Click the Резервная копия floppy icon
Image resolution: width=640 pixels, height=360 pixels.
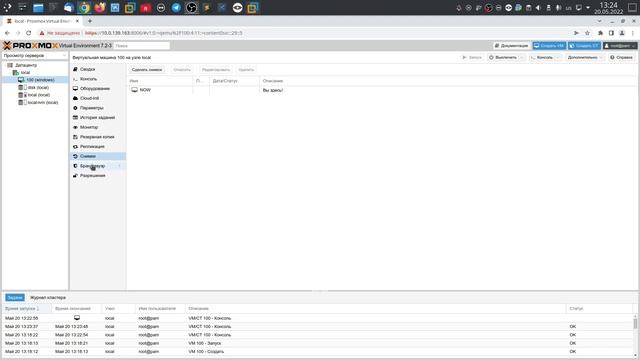(x=75, y=137)
